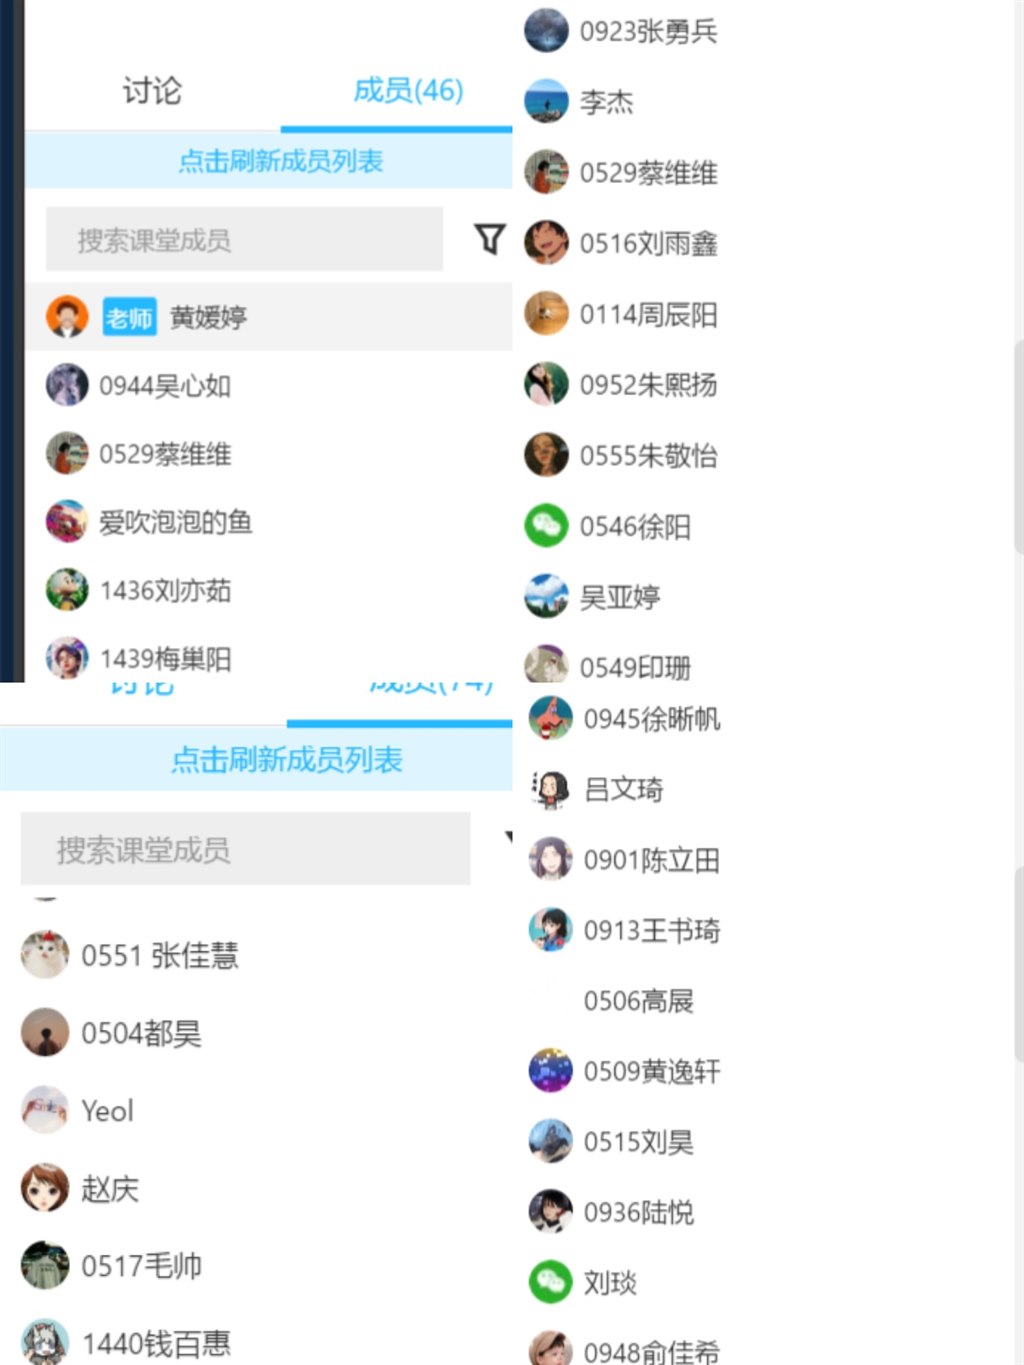The image size is (1024, 1365).
Task: Select member 0506高展
Action: [638, 1001]
